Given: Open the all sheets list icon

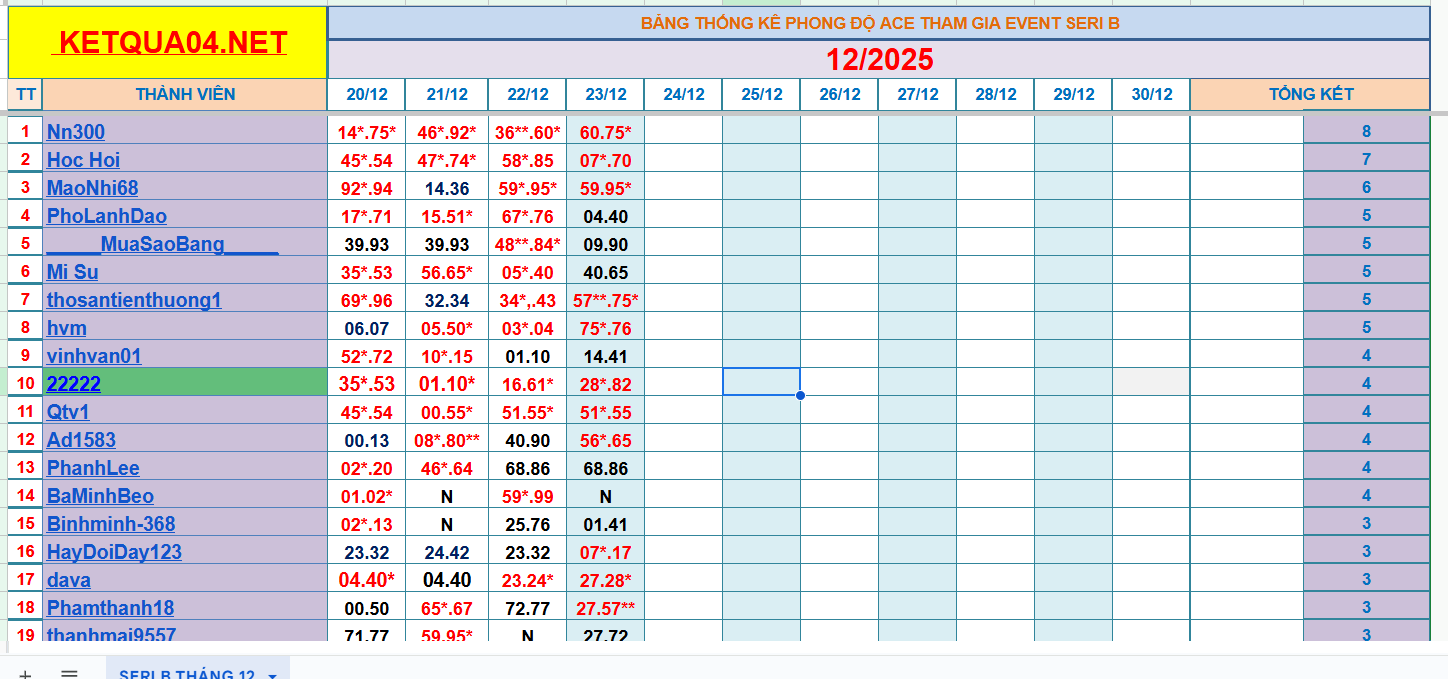Looking at the screenshot, I should coord(69,674).
